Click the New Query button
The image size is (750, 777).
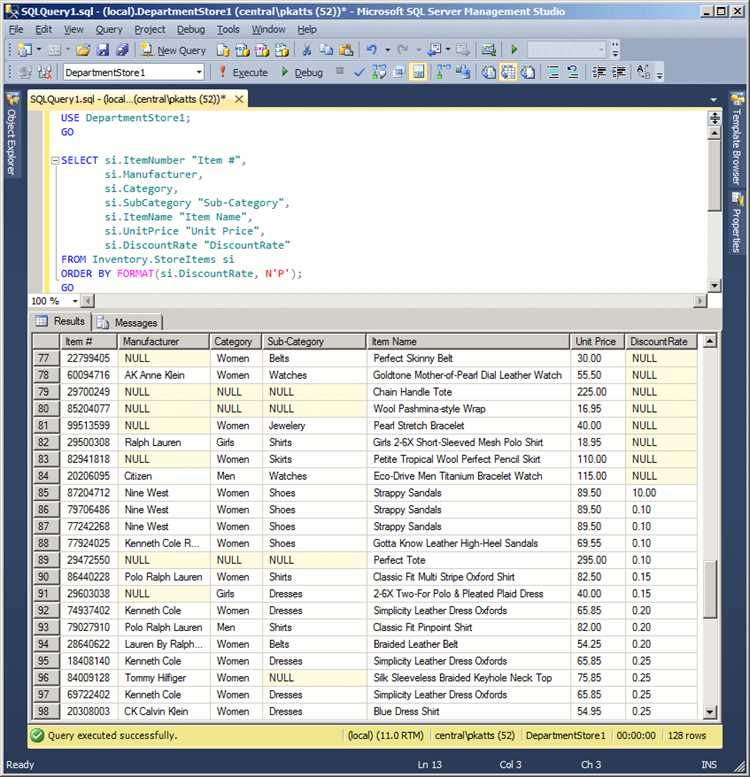point(173,50)
